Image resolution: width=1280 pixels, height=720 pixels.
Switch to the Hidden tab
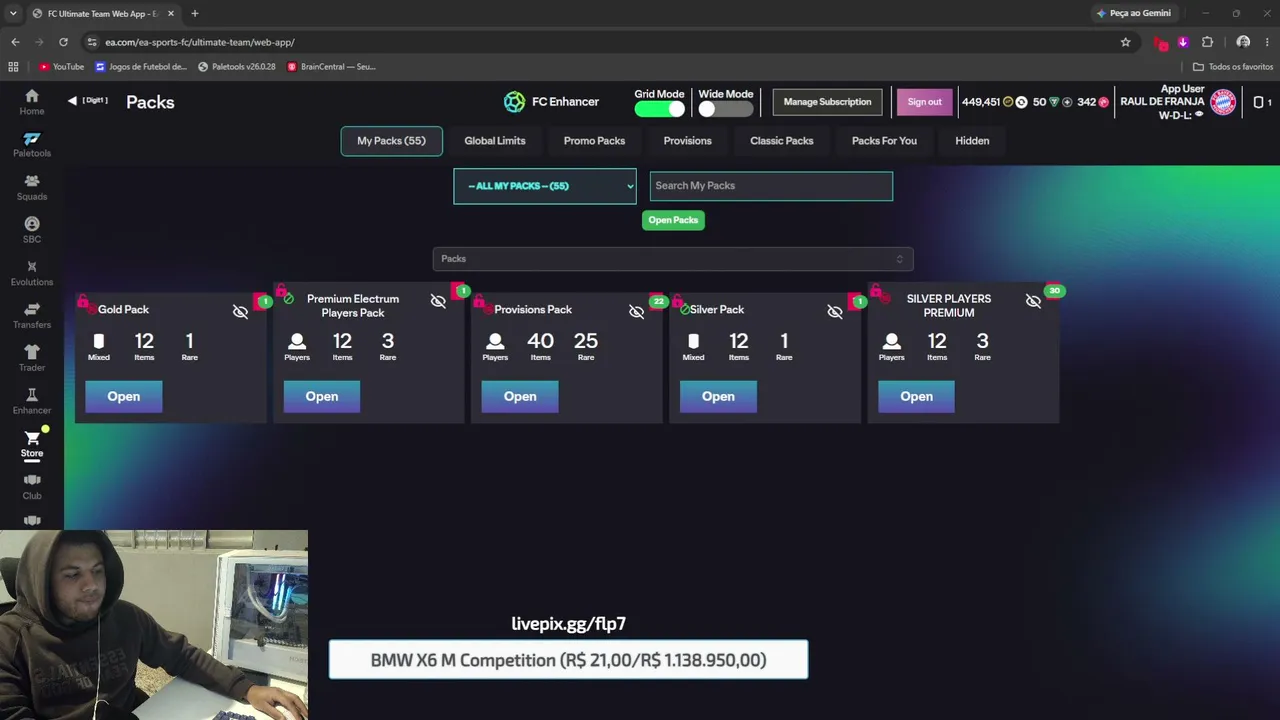coord(972,141)
